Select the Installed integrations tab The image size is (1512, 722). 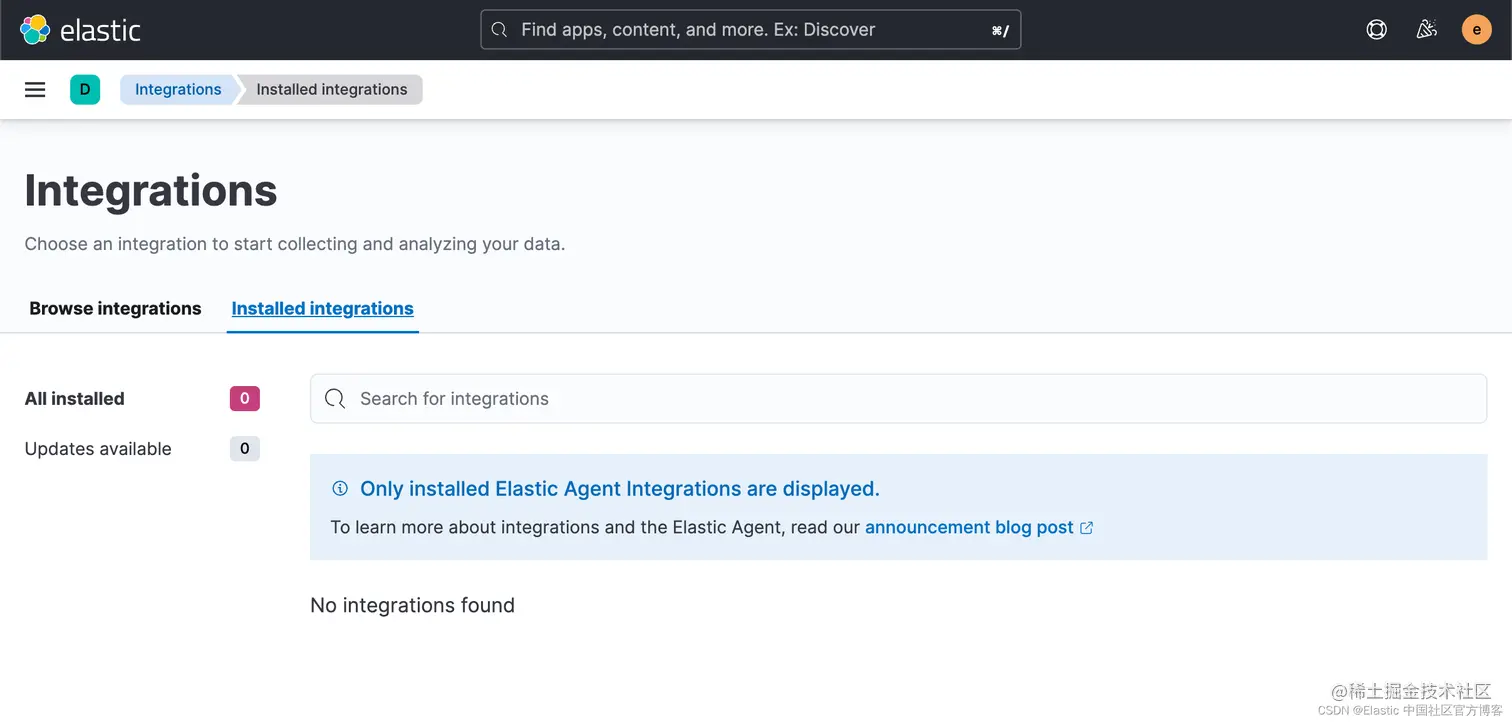coord(322,309)
